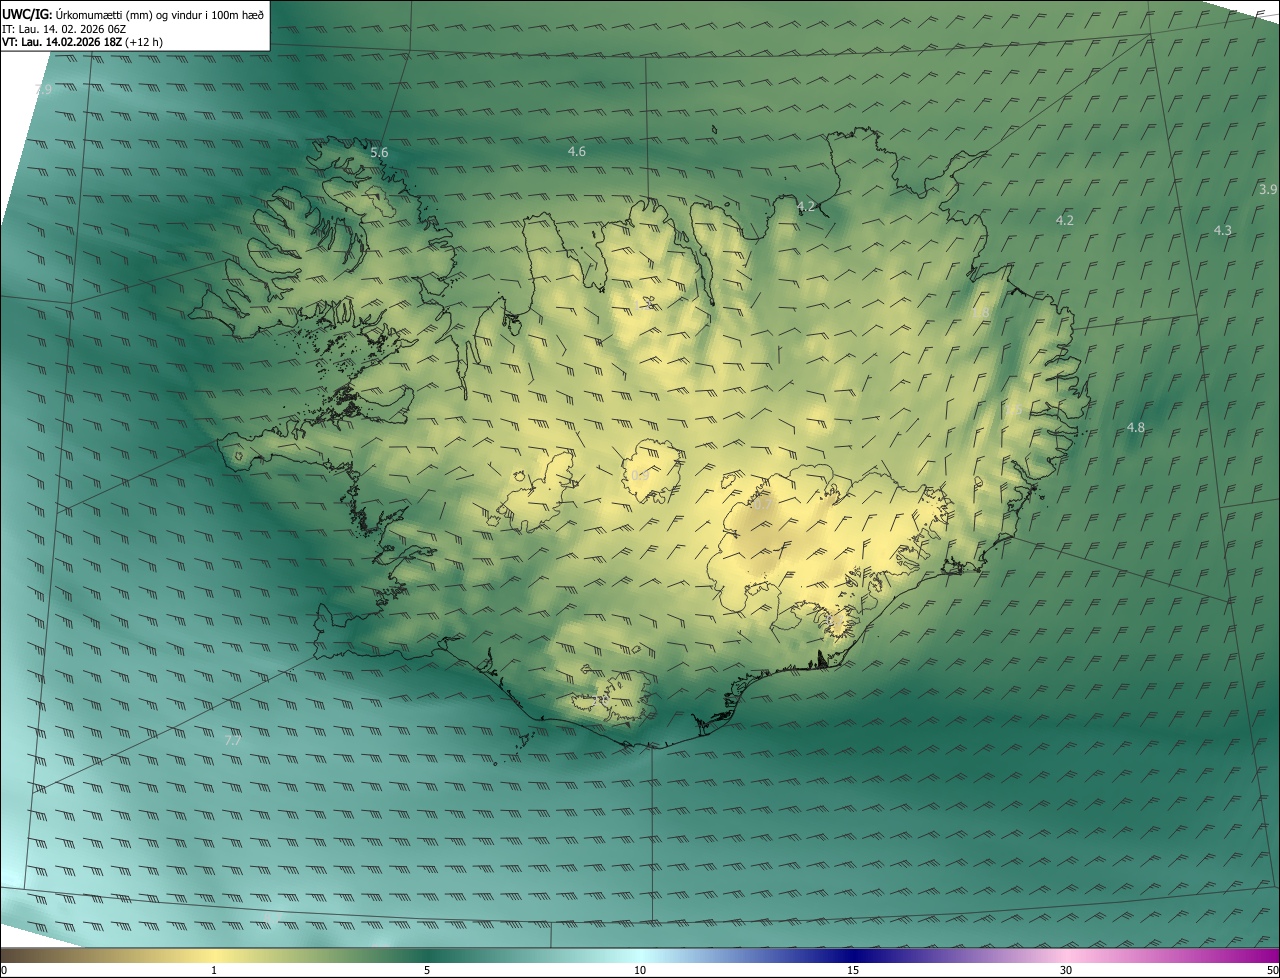The height and width of the screenshot is (978, 1280).
Task: Click the '5' tick label on the color scale
Action: [x=427, y=970]
